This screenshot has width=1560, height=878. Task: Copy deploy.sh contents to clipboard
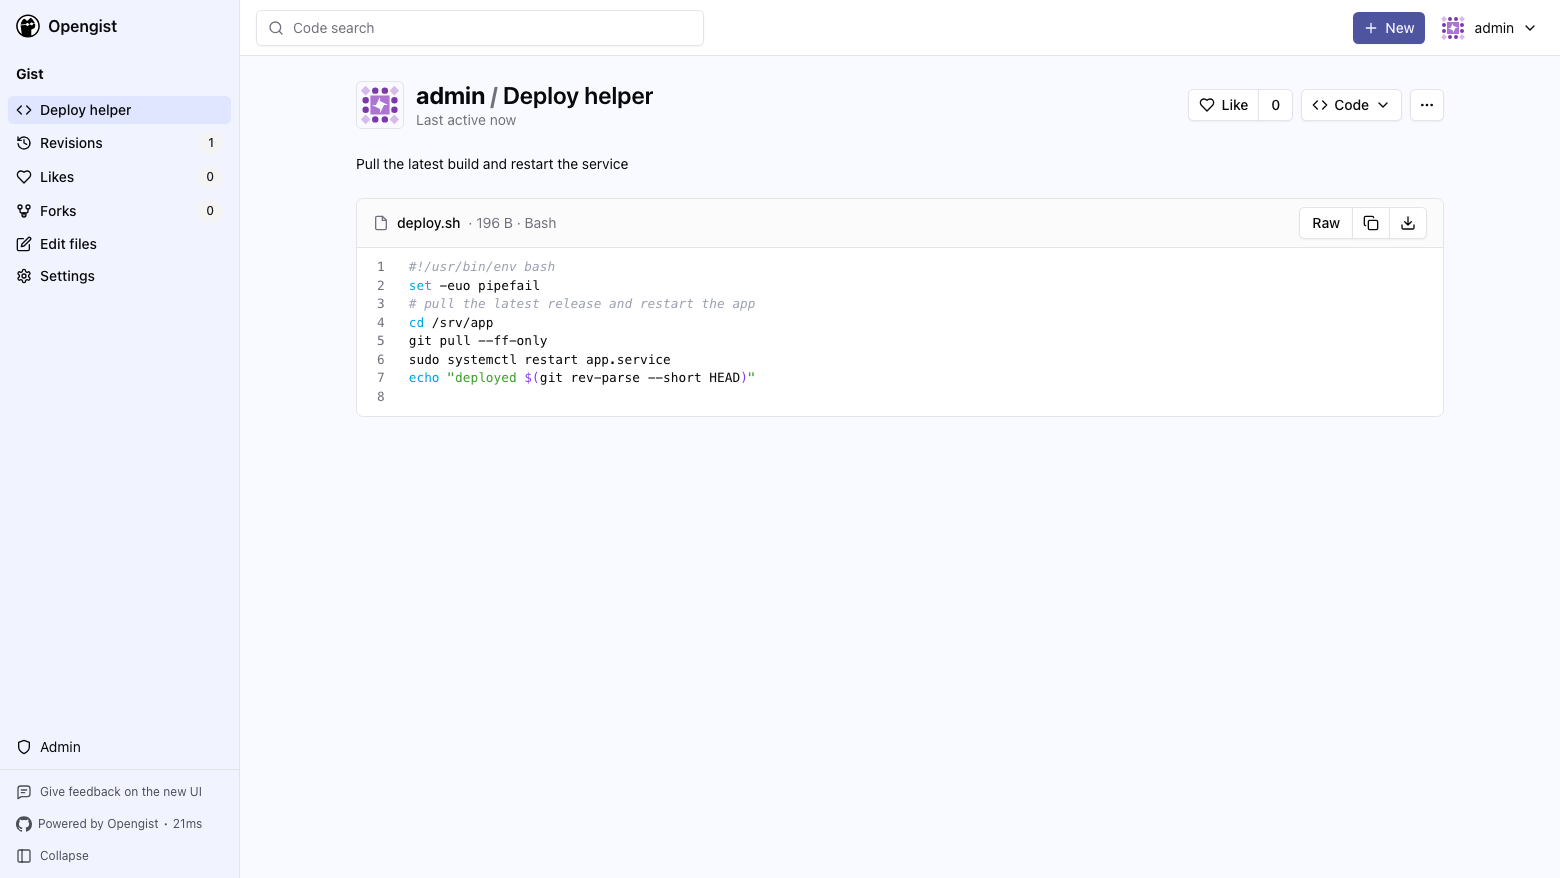(x=1371, y=223)
